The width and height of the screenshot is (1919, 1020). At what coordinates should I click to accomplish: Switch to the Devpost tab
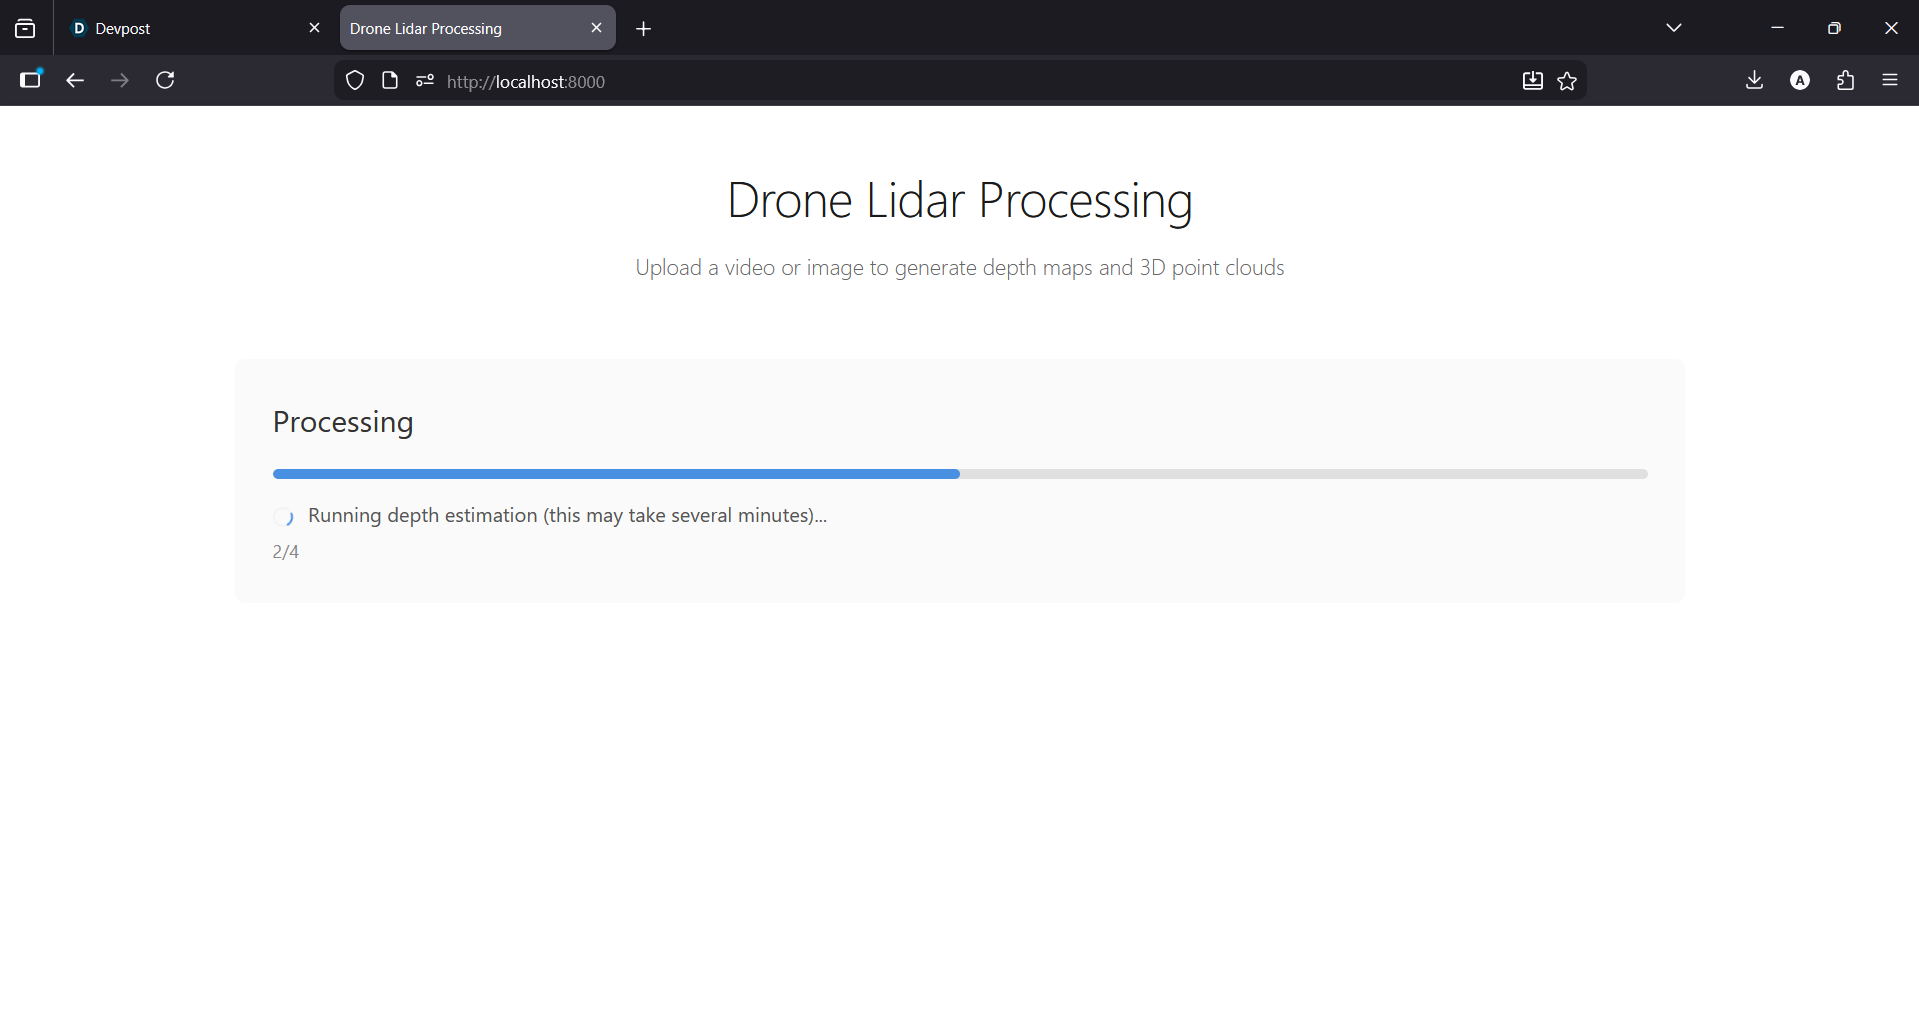(196, 28)
